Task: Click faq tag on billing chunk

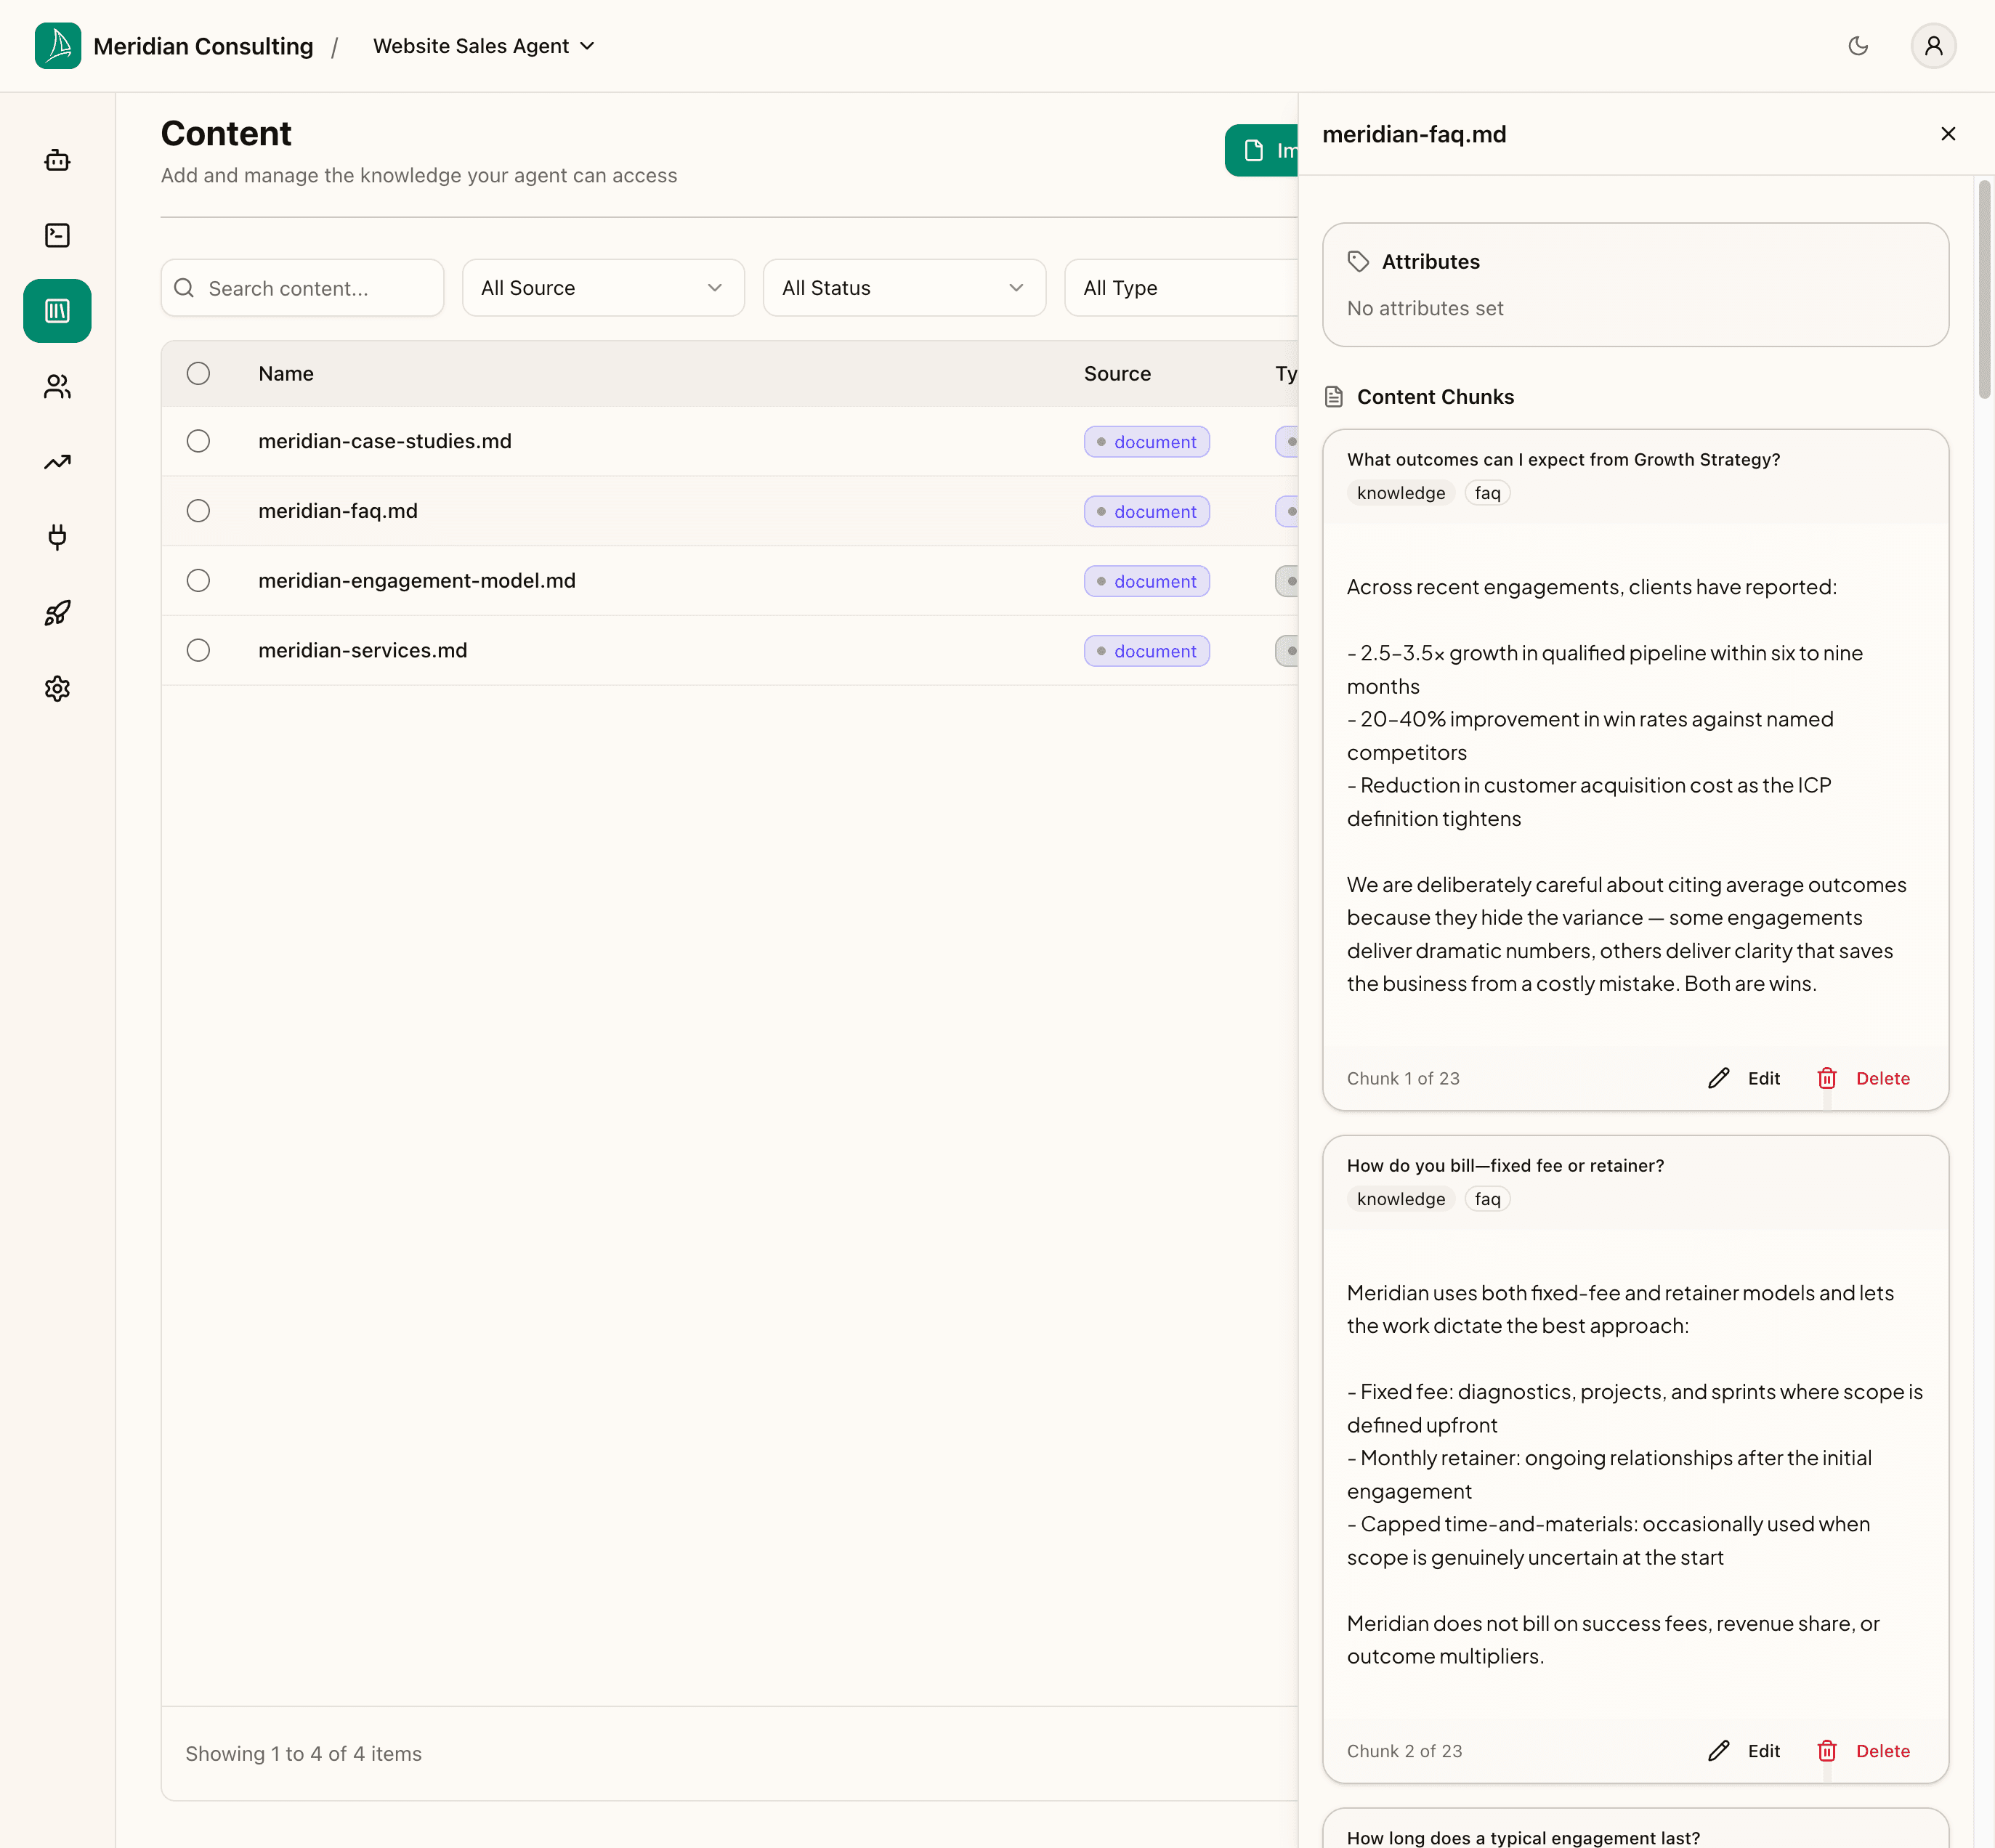Action: 1487,1199
